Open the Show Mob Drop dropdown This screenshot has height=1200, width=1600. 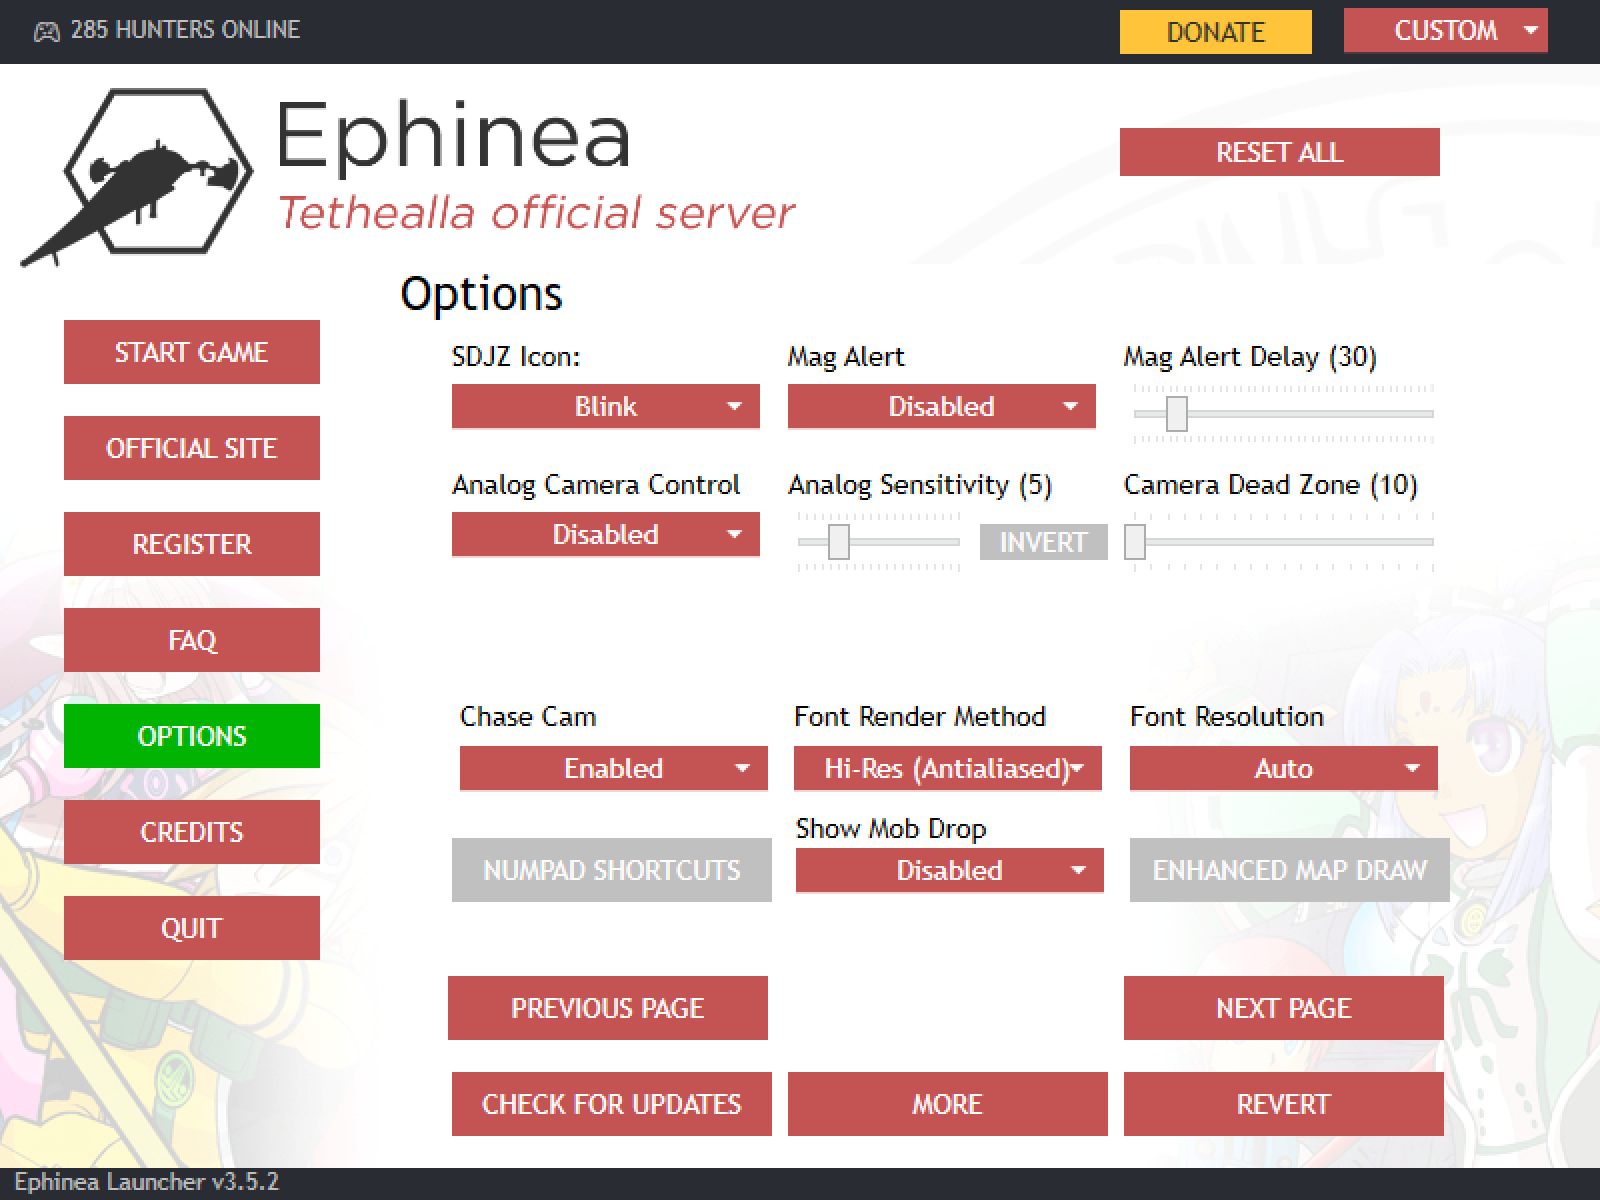[950, 871]
